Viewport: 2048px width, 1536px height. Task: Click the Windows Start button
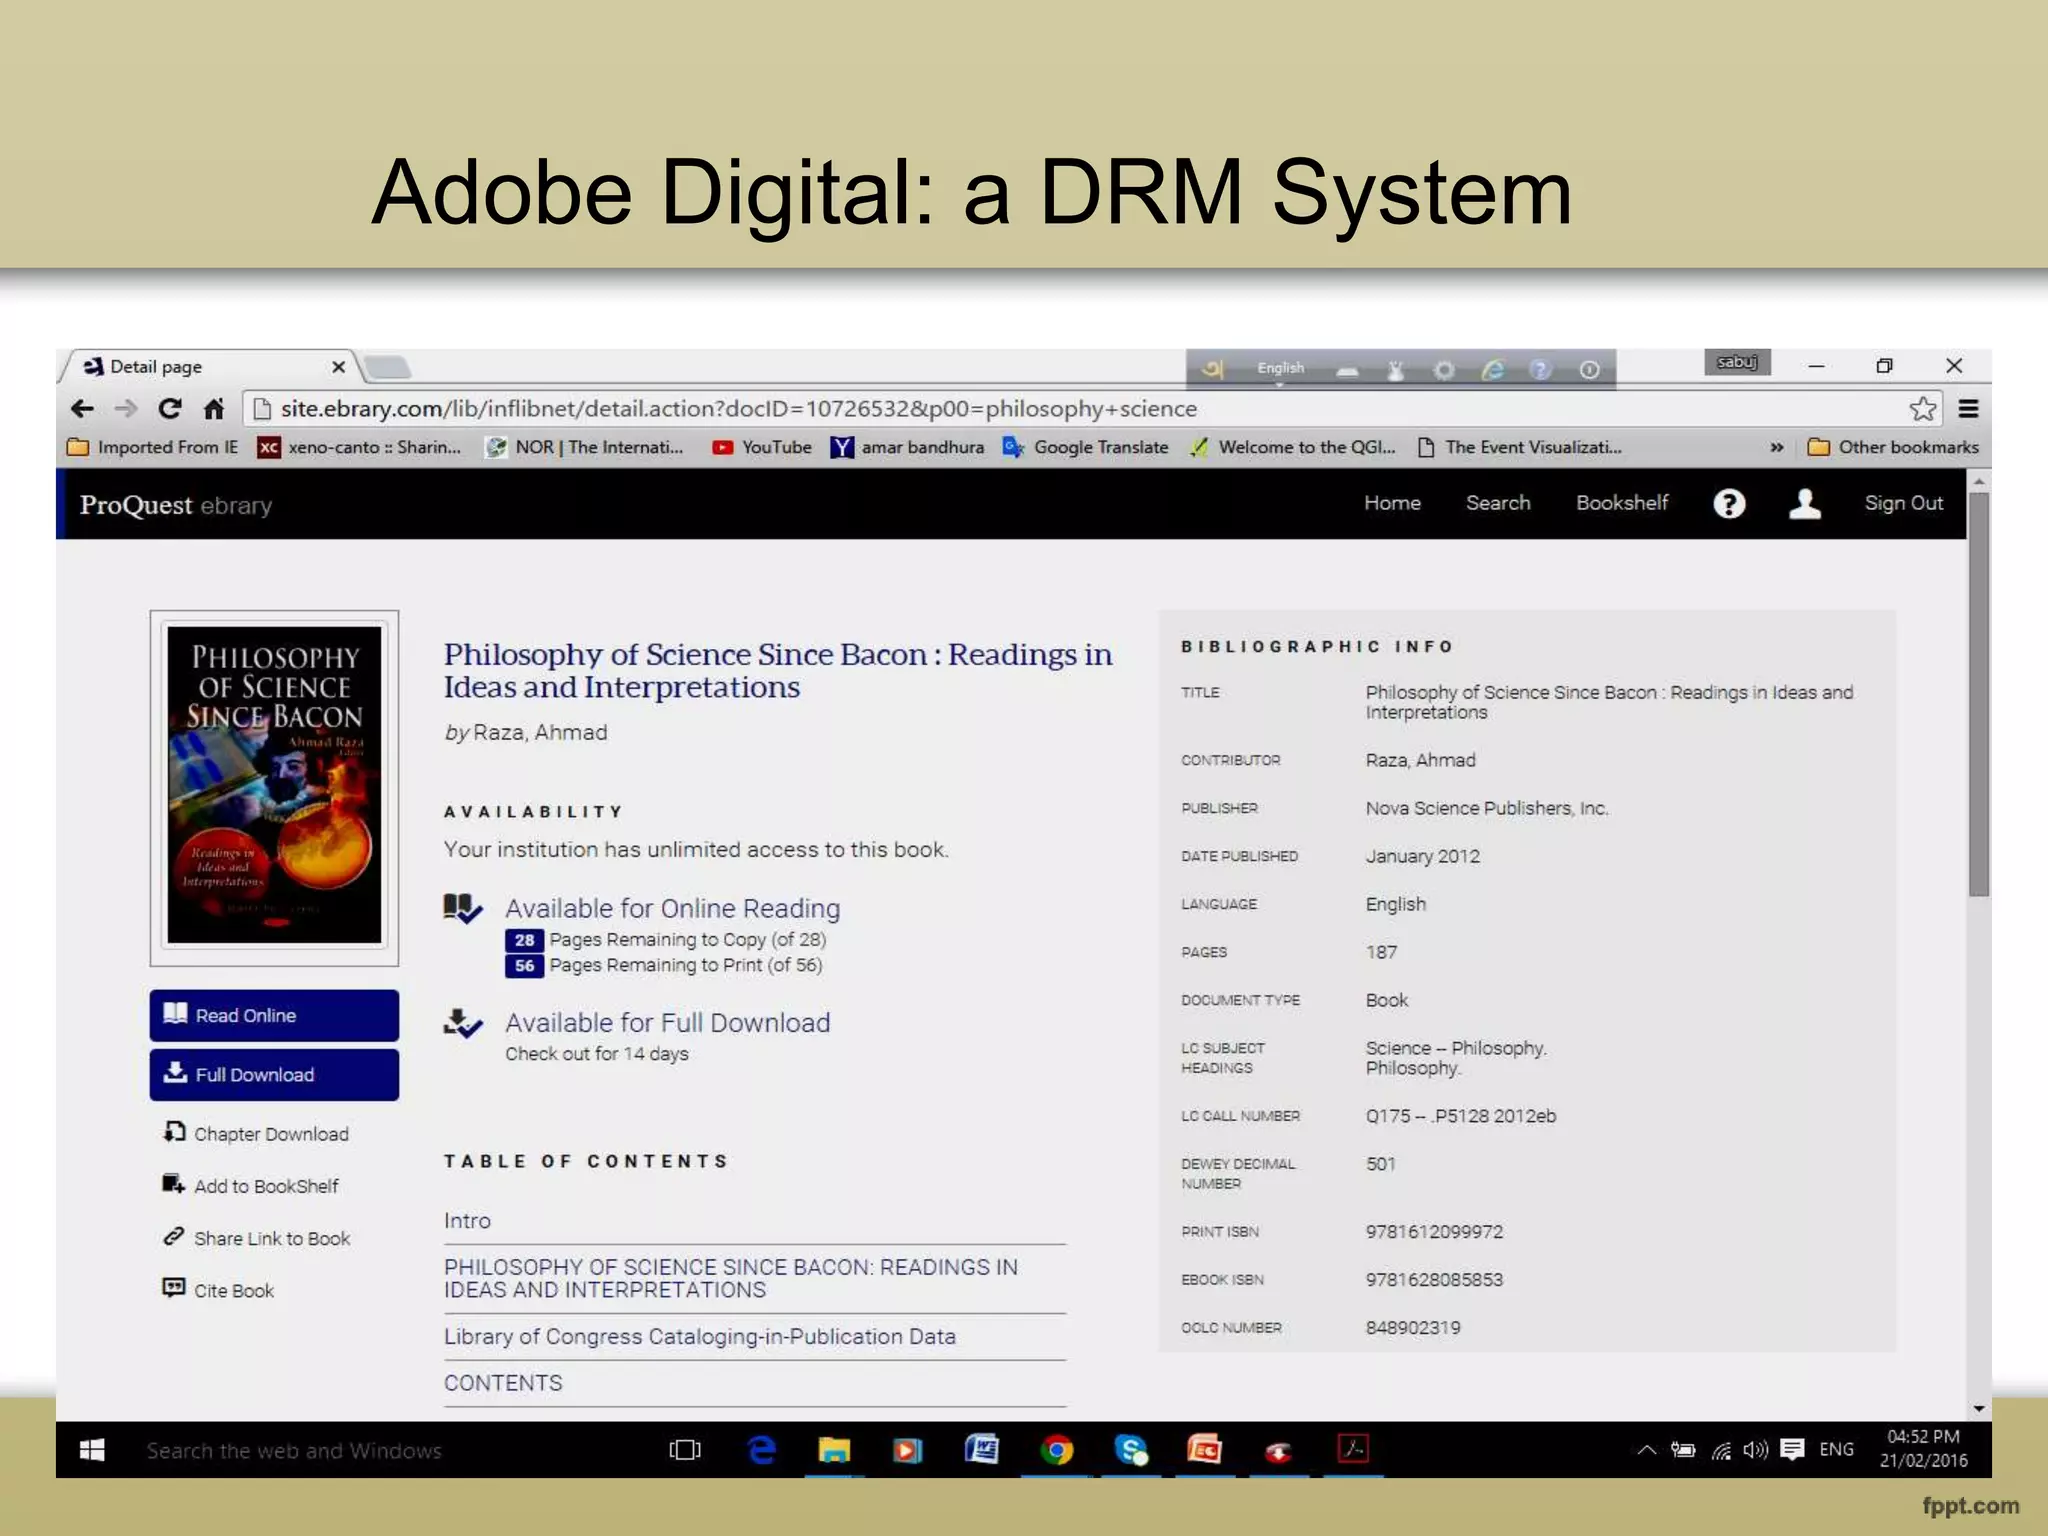[92, 1450]
